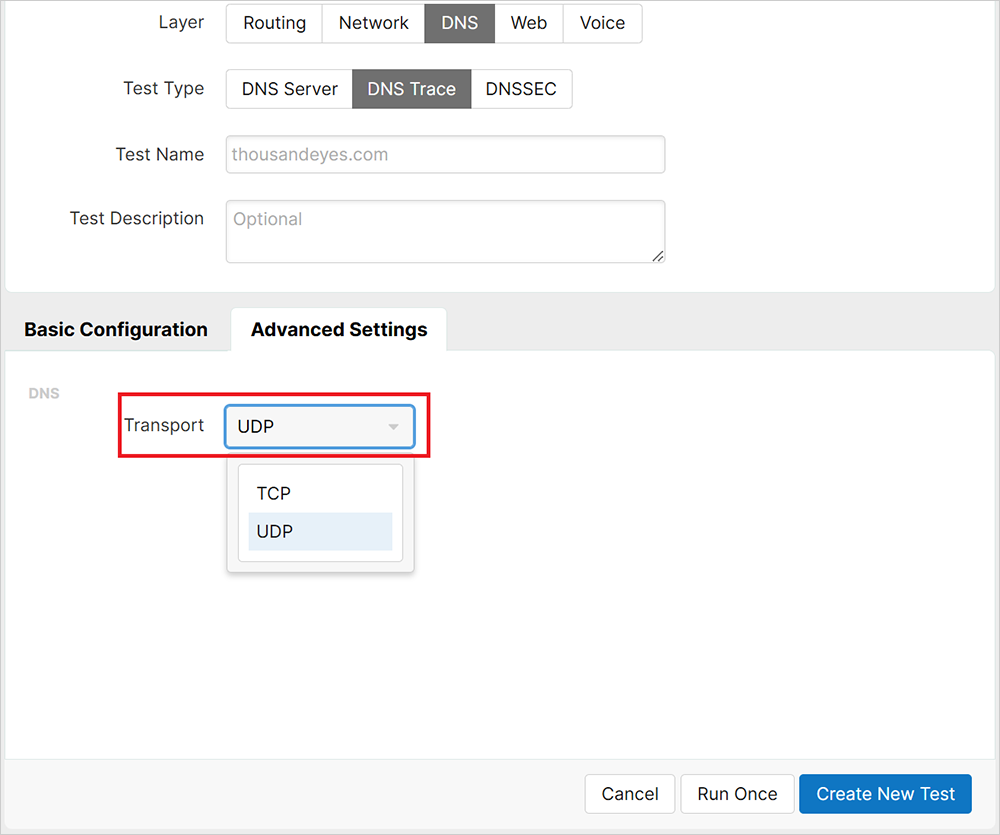Click the Transport dropdown caret arrow
The height and width of the screenshot is (835, 1000).
pyautogui.click(x=394, y=427)
